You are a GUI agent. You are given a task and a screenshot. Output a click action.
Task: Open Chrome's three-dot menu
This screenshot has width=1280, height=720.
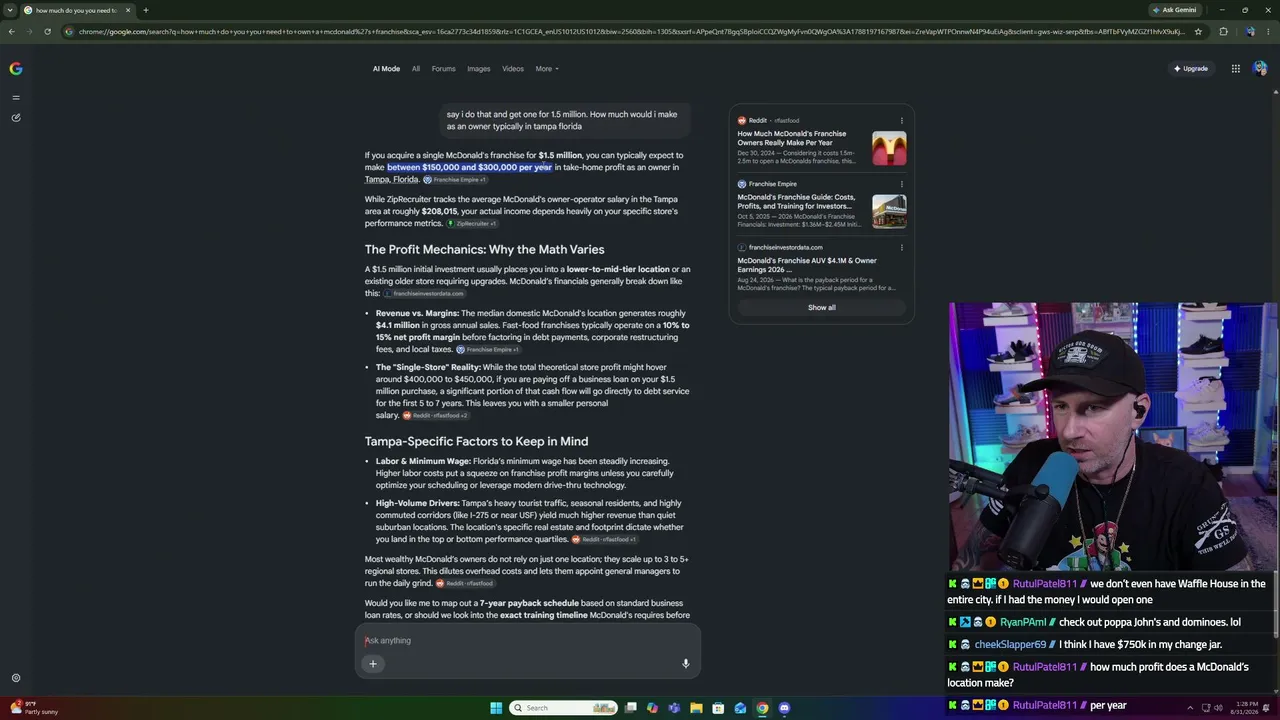coord(1270,31)
